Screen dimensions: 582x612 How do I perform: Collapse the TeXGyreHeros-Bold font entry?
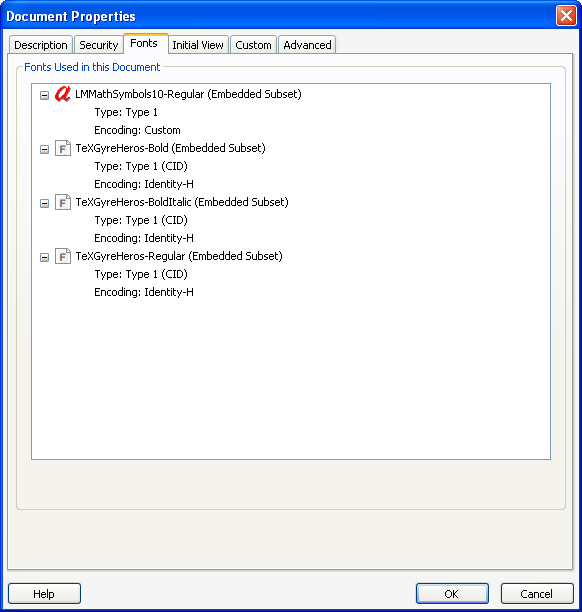pos(44,149)
